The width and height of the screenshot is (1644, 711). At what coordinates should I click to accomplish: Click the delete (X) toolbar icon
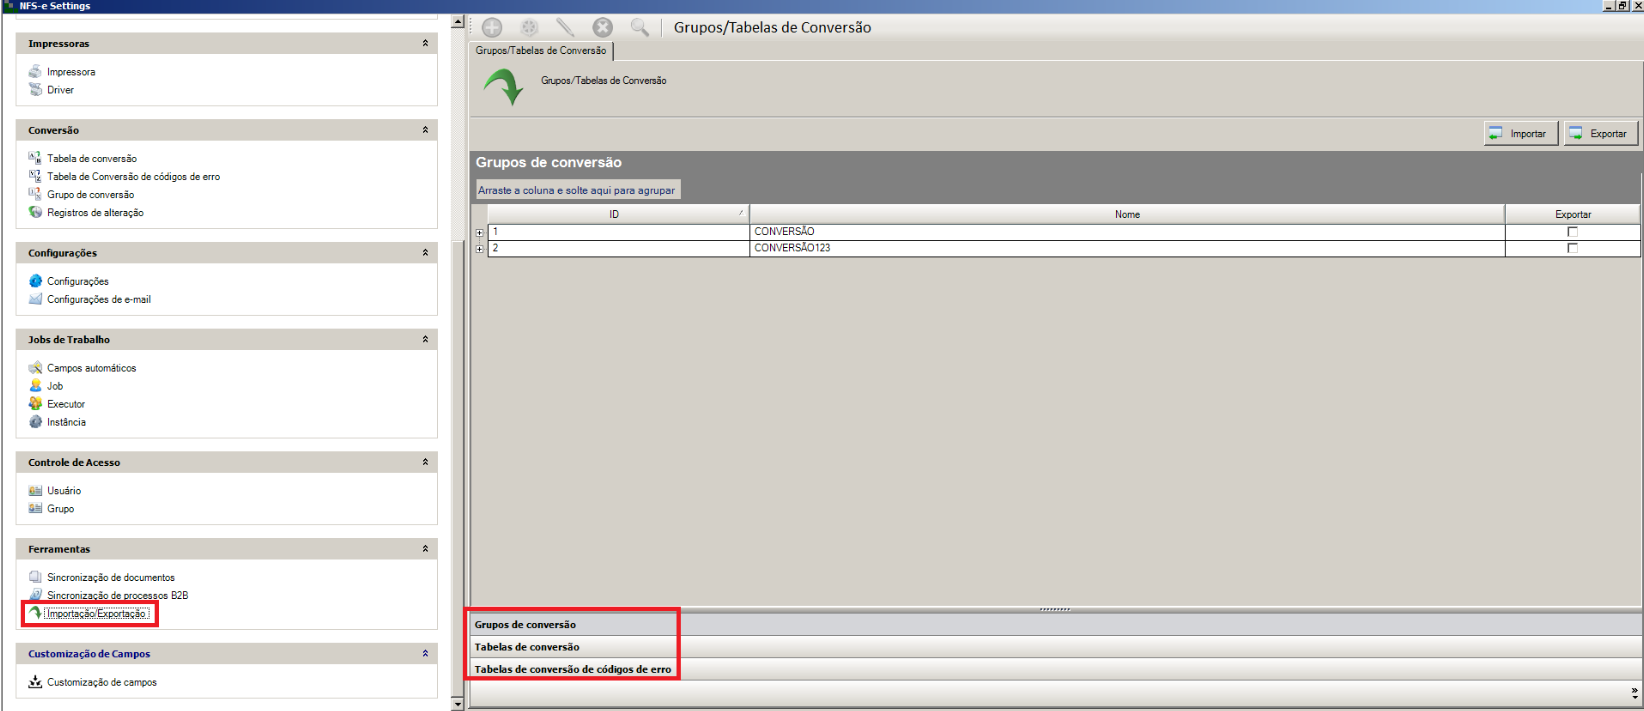pos(602,28)
